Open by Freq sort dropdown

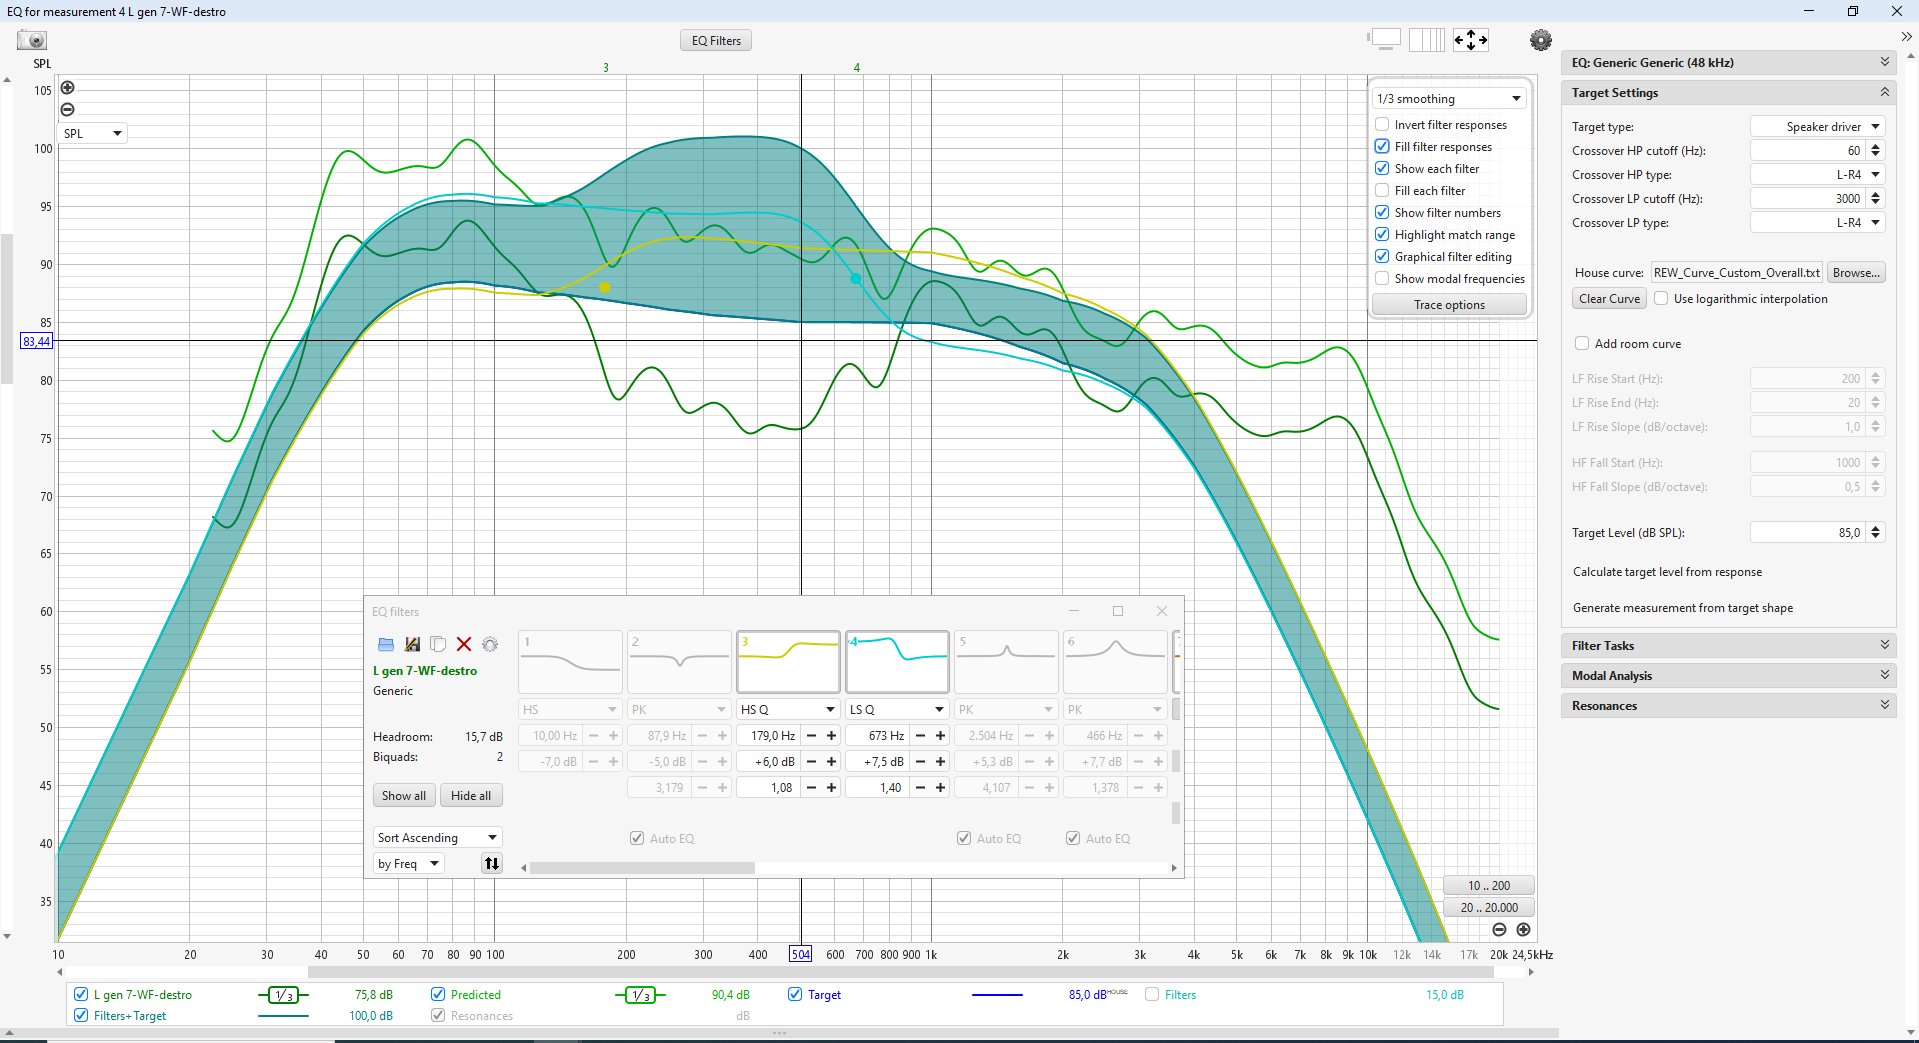click(408, 863)
